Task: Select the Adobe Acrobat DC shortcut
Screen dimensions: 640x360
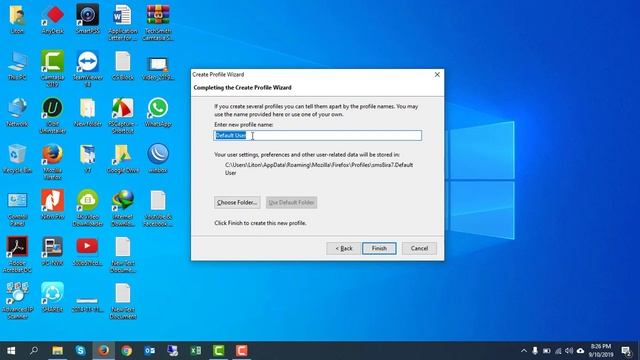Action: tap(17, 255)
